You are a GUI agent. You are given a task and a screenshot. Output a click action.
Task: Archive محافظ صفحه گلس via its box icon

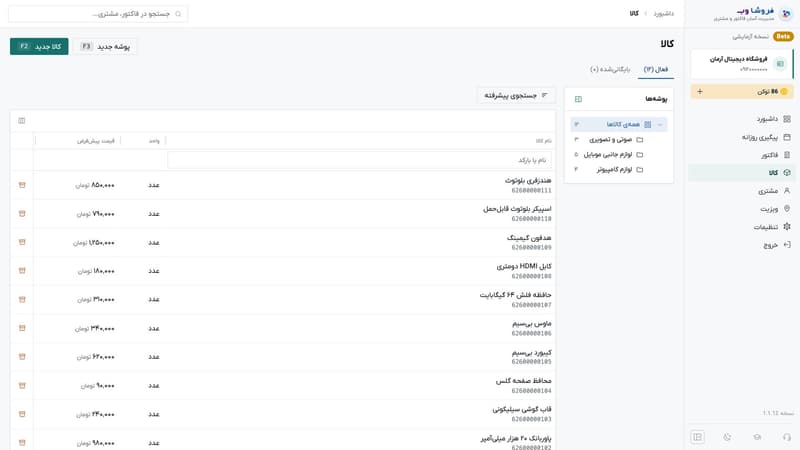22,386
